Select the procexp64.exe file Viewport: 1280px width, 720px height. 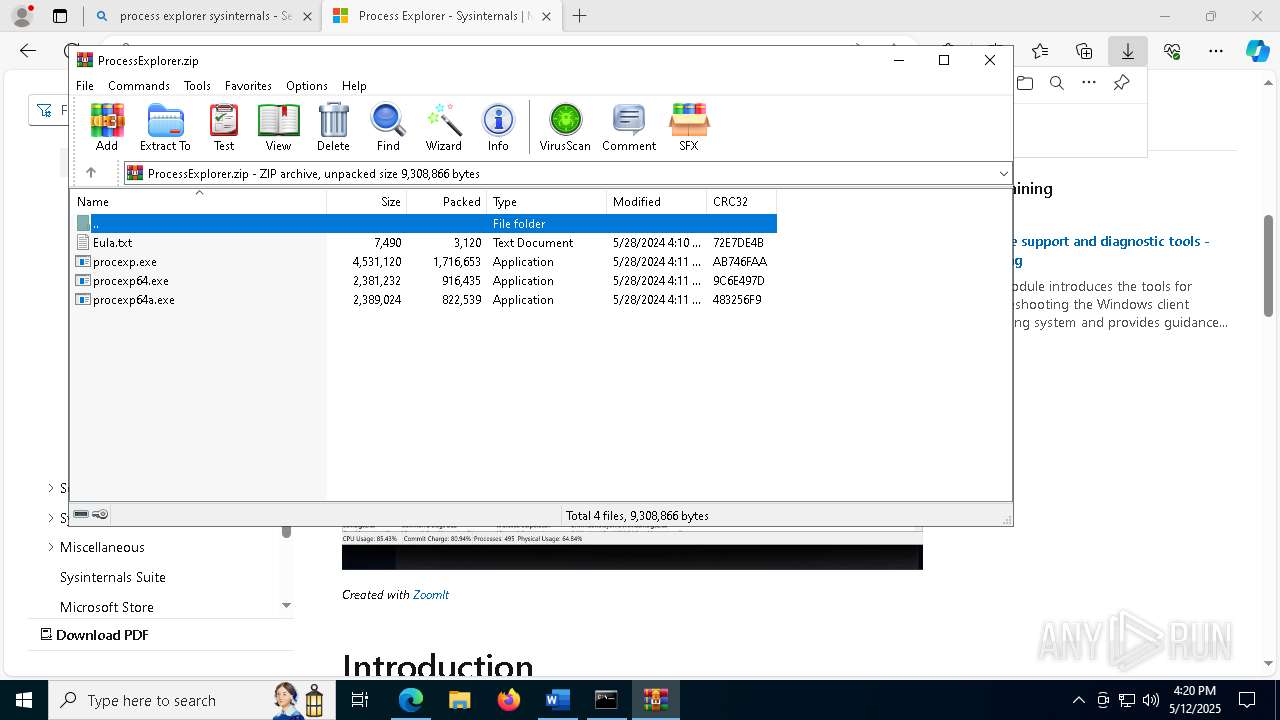click(130, 281)
